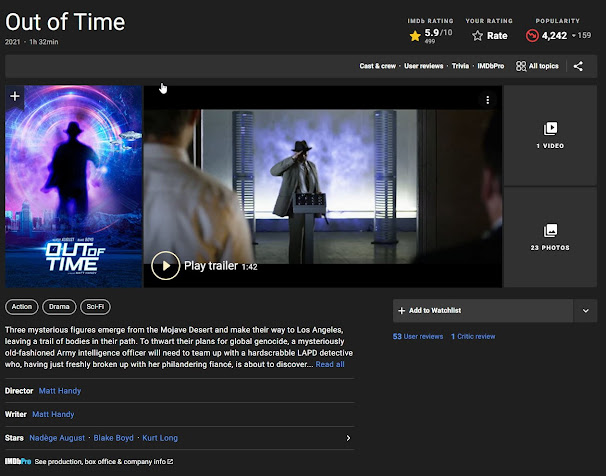
Task: Click the 5.9/10 rating value
Action: coord(438,32)
